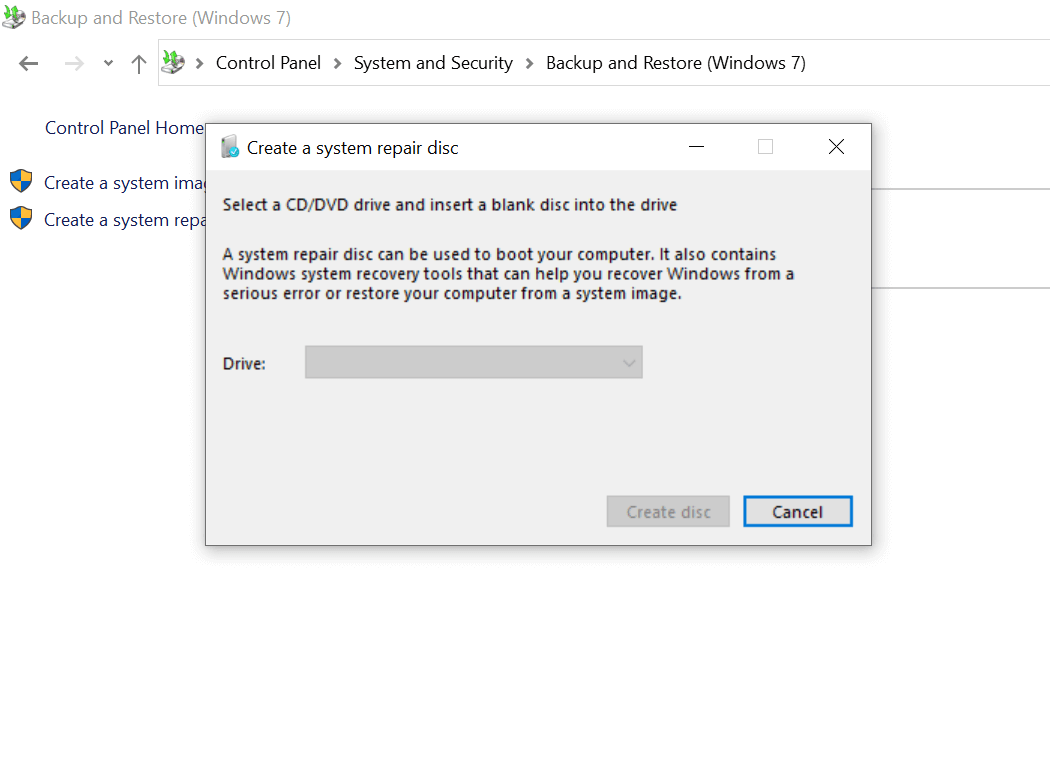
Task: Click the Backup and Restore title bar icon
Action: [x=14, y=17]
